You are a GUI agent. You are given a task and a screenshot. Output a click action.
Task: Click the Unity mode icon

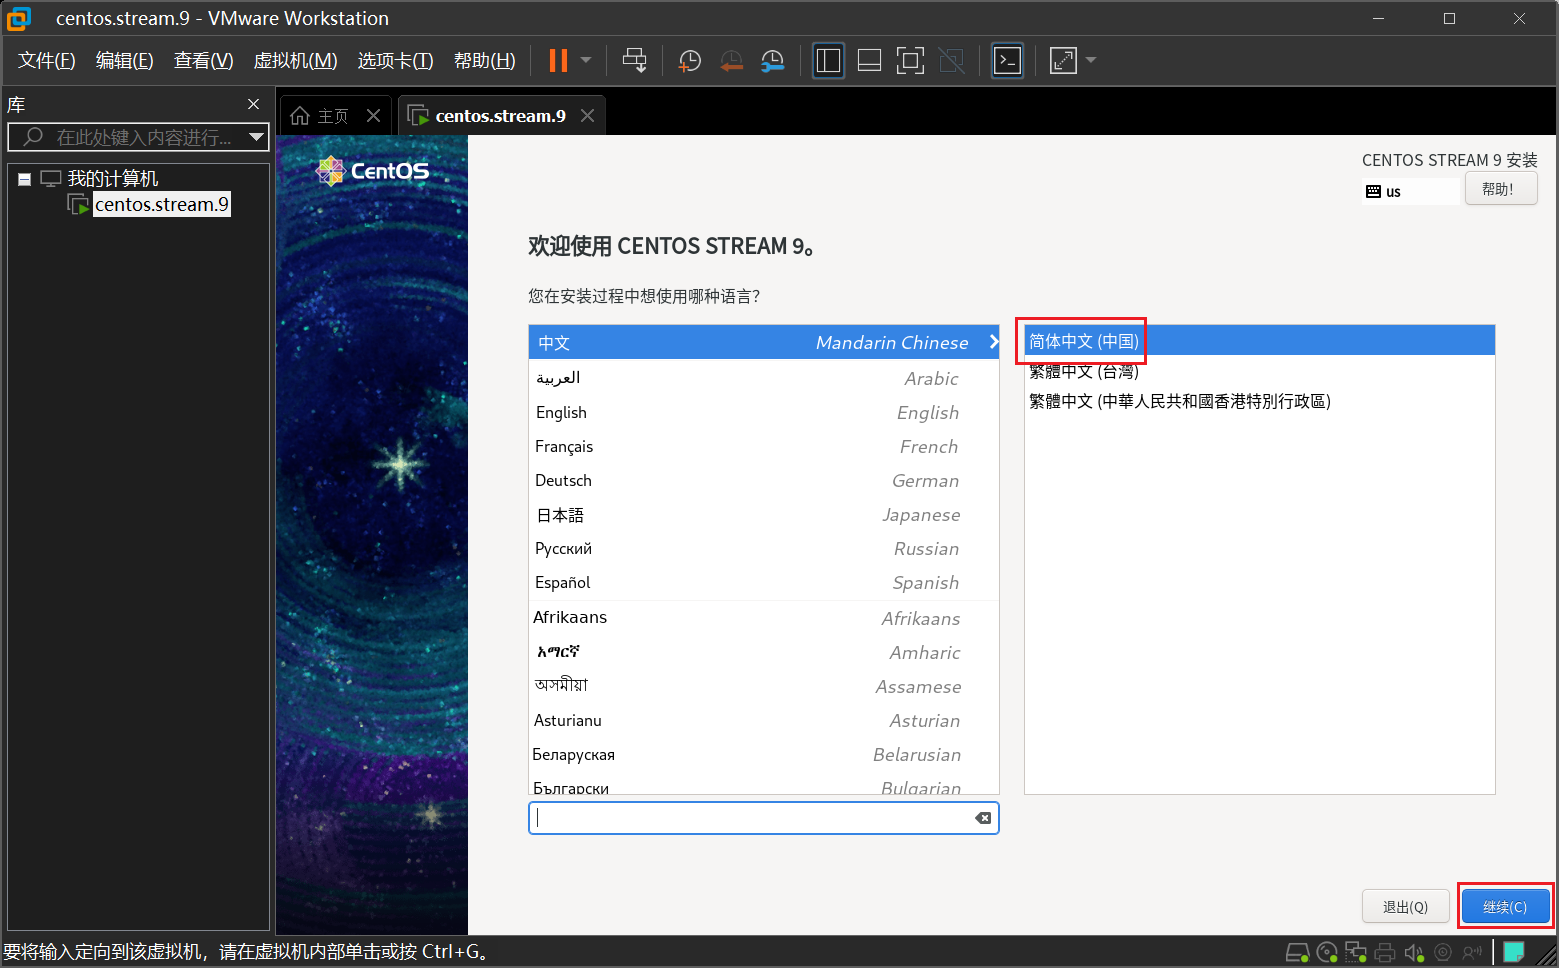point(951,60)
